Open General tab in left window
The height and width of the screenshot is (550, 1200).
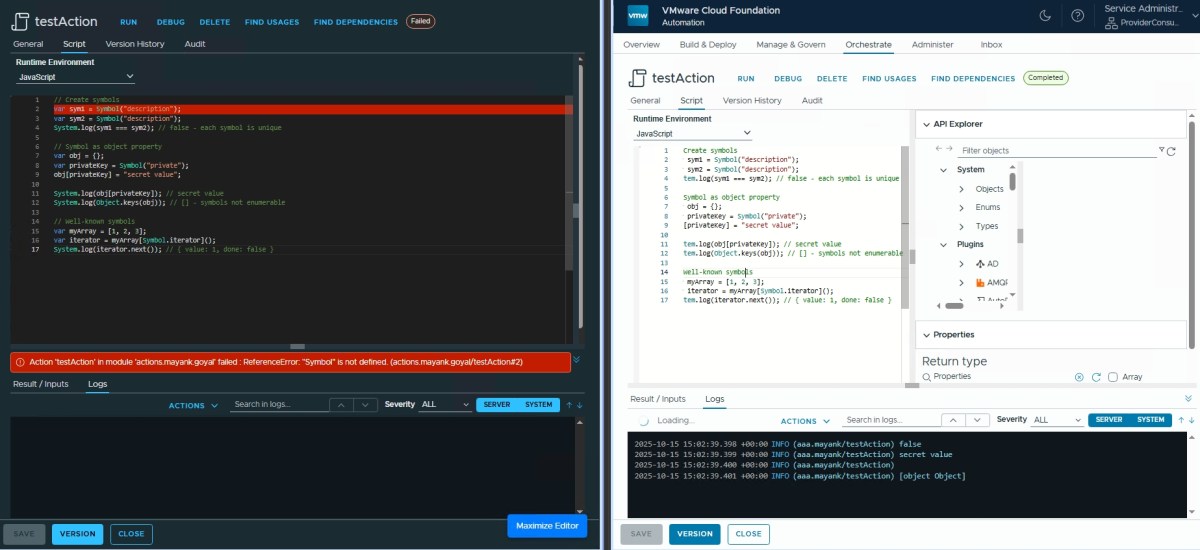[x=28, y=44]
